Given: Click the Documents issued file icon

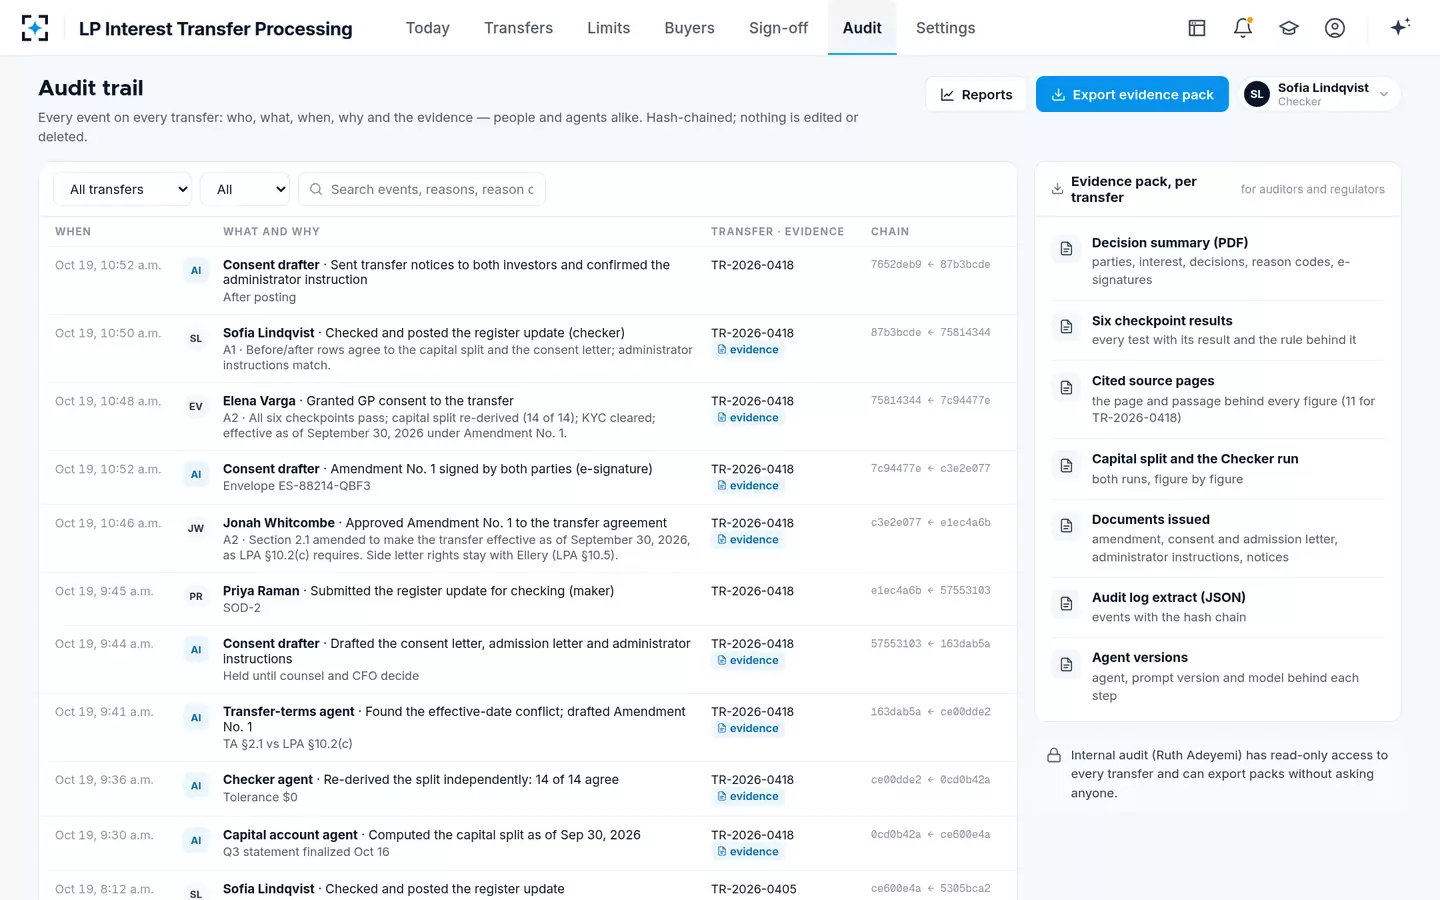Looking at the screenshot, I should [x=1067, y=526].
